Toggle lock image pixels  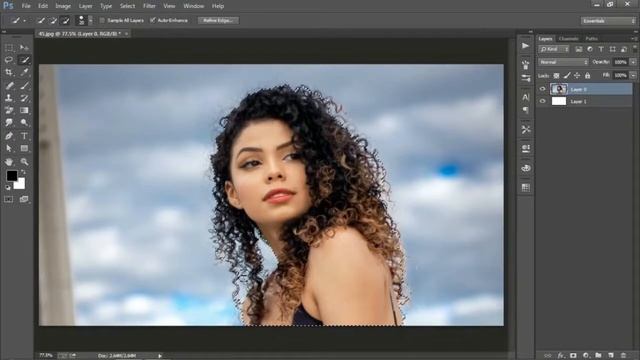[567, 76]
